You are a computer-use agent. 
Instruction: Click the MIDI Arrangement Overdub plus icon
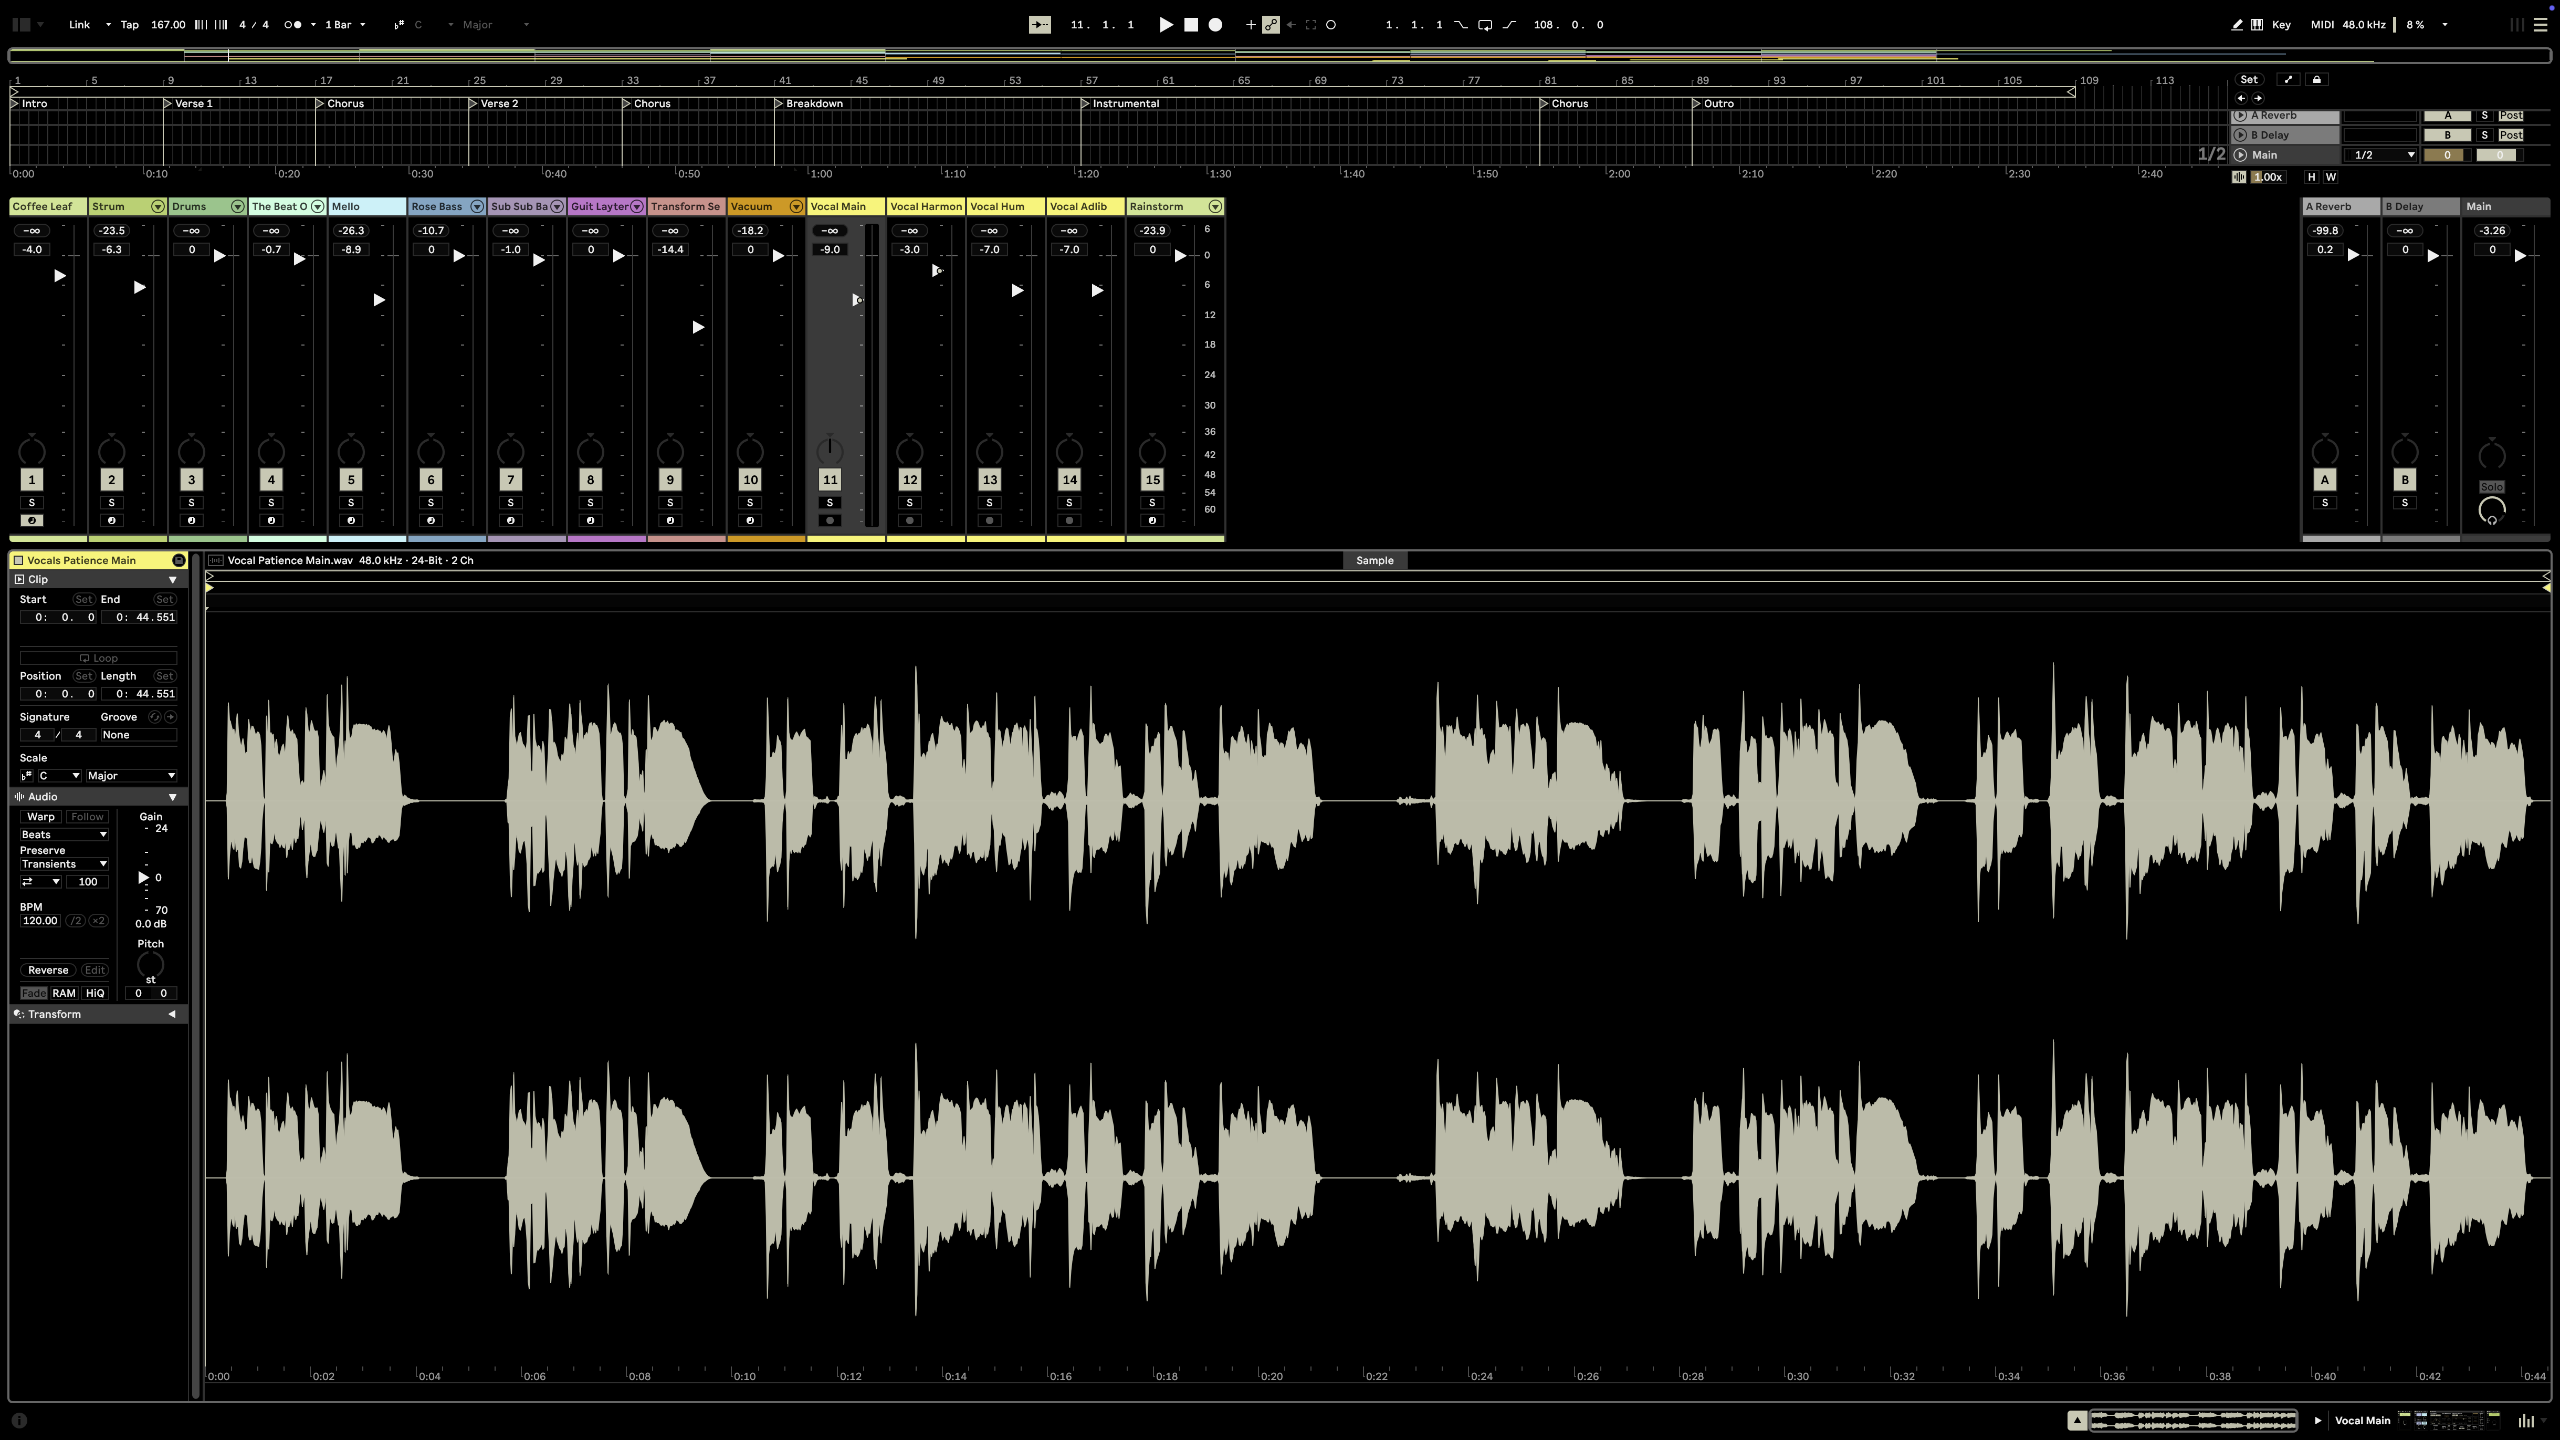pyautogui.click(x=1250, y=25)
